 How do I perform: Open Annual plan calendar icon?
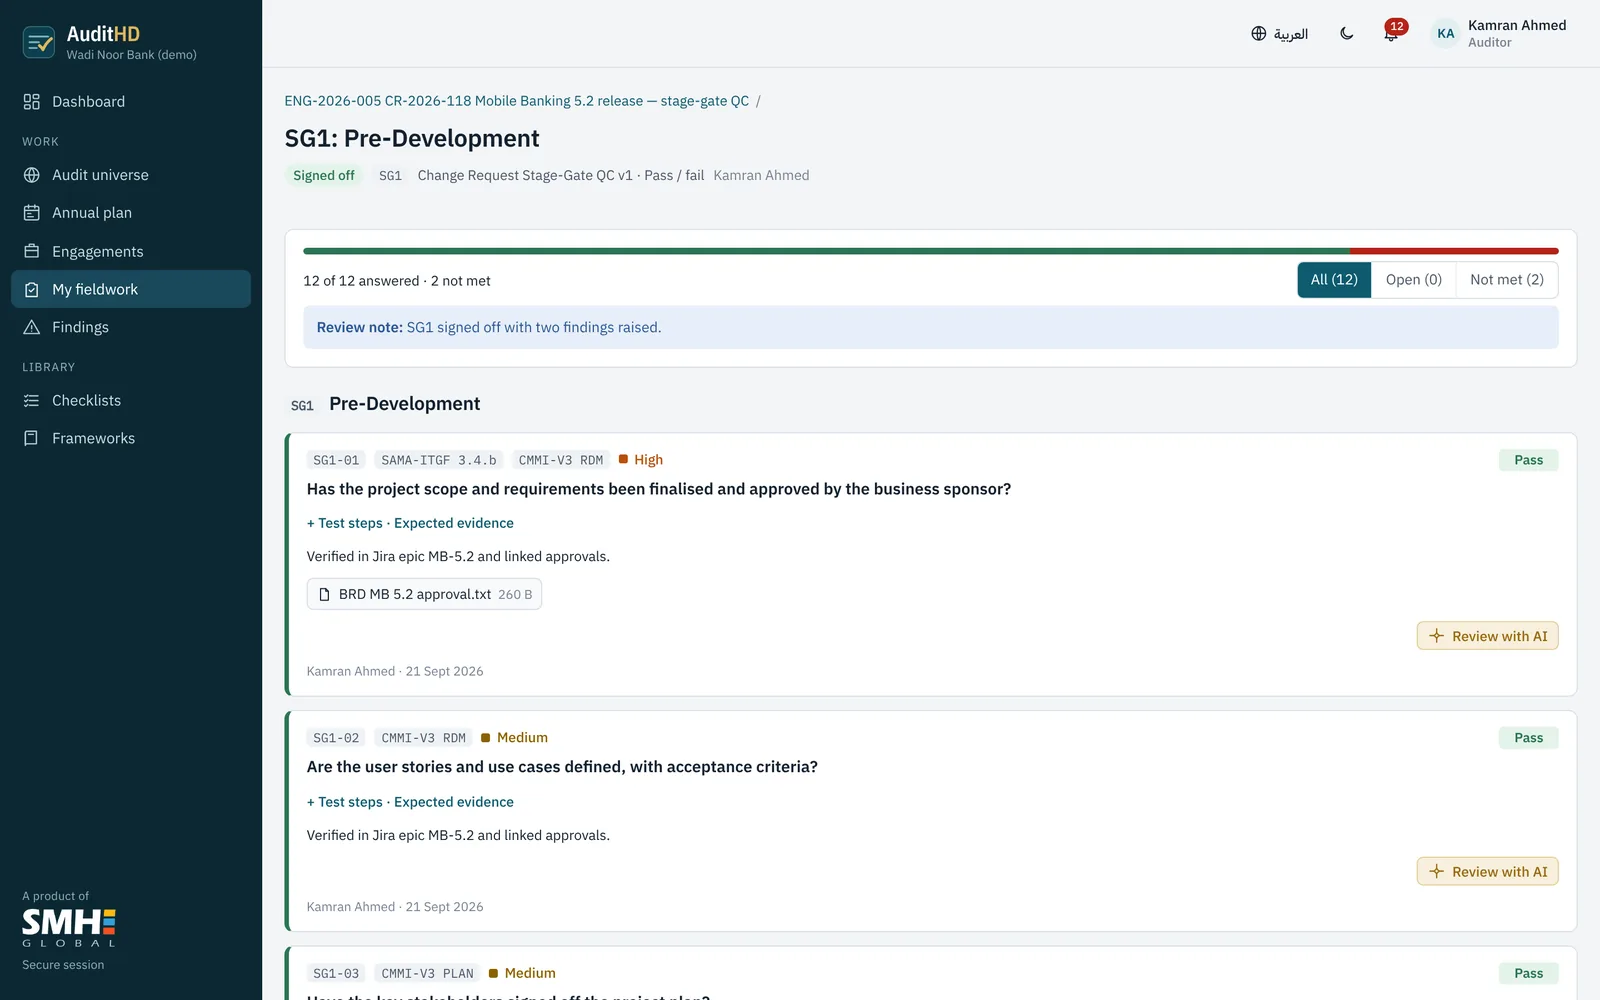coord(32,213)
